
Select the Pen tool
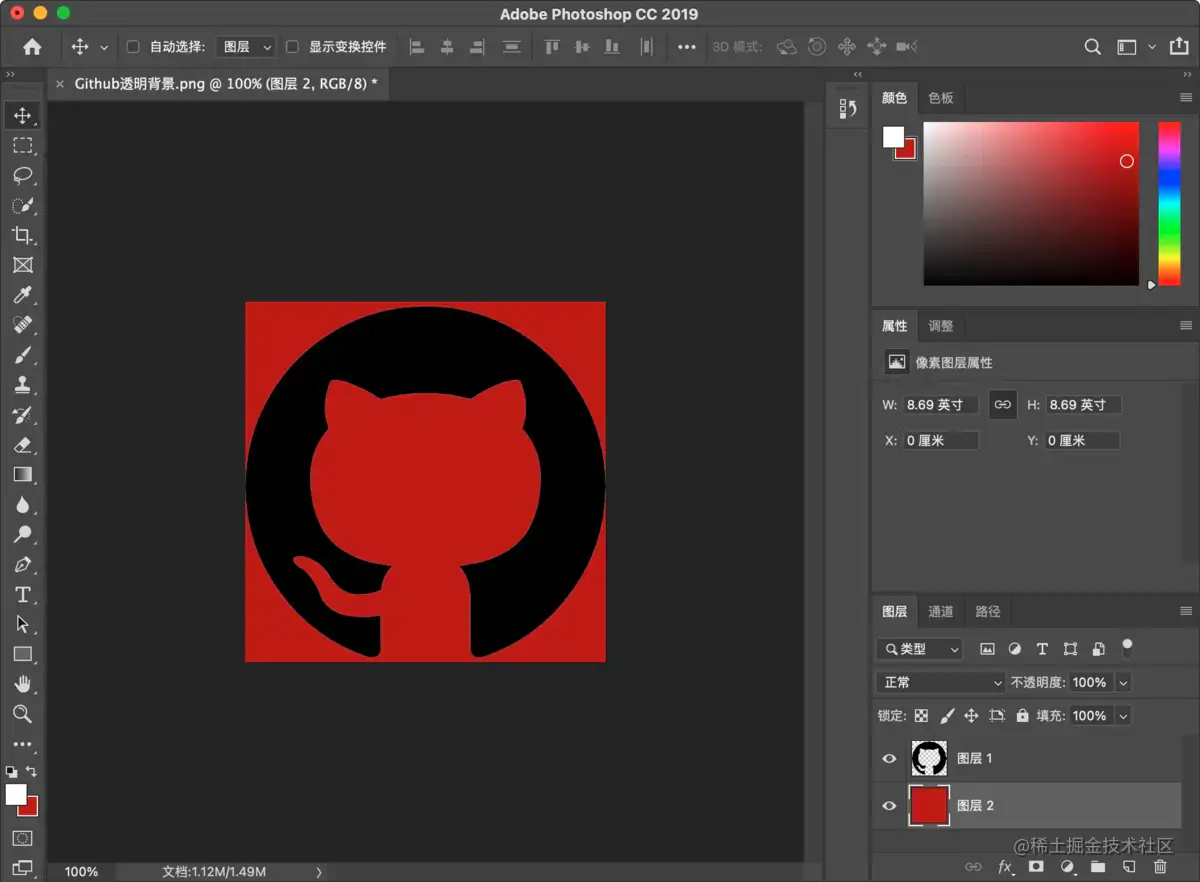point(22,565)
